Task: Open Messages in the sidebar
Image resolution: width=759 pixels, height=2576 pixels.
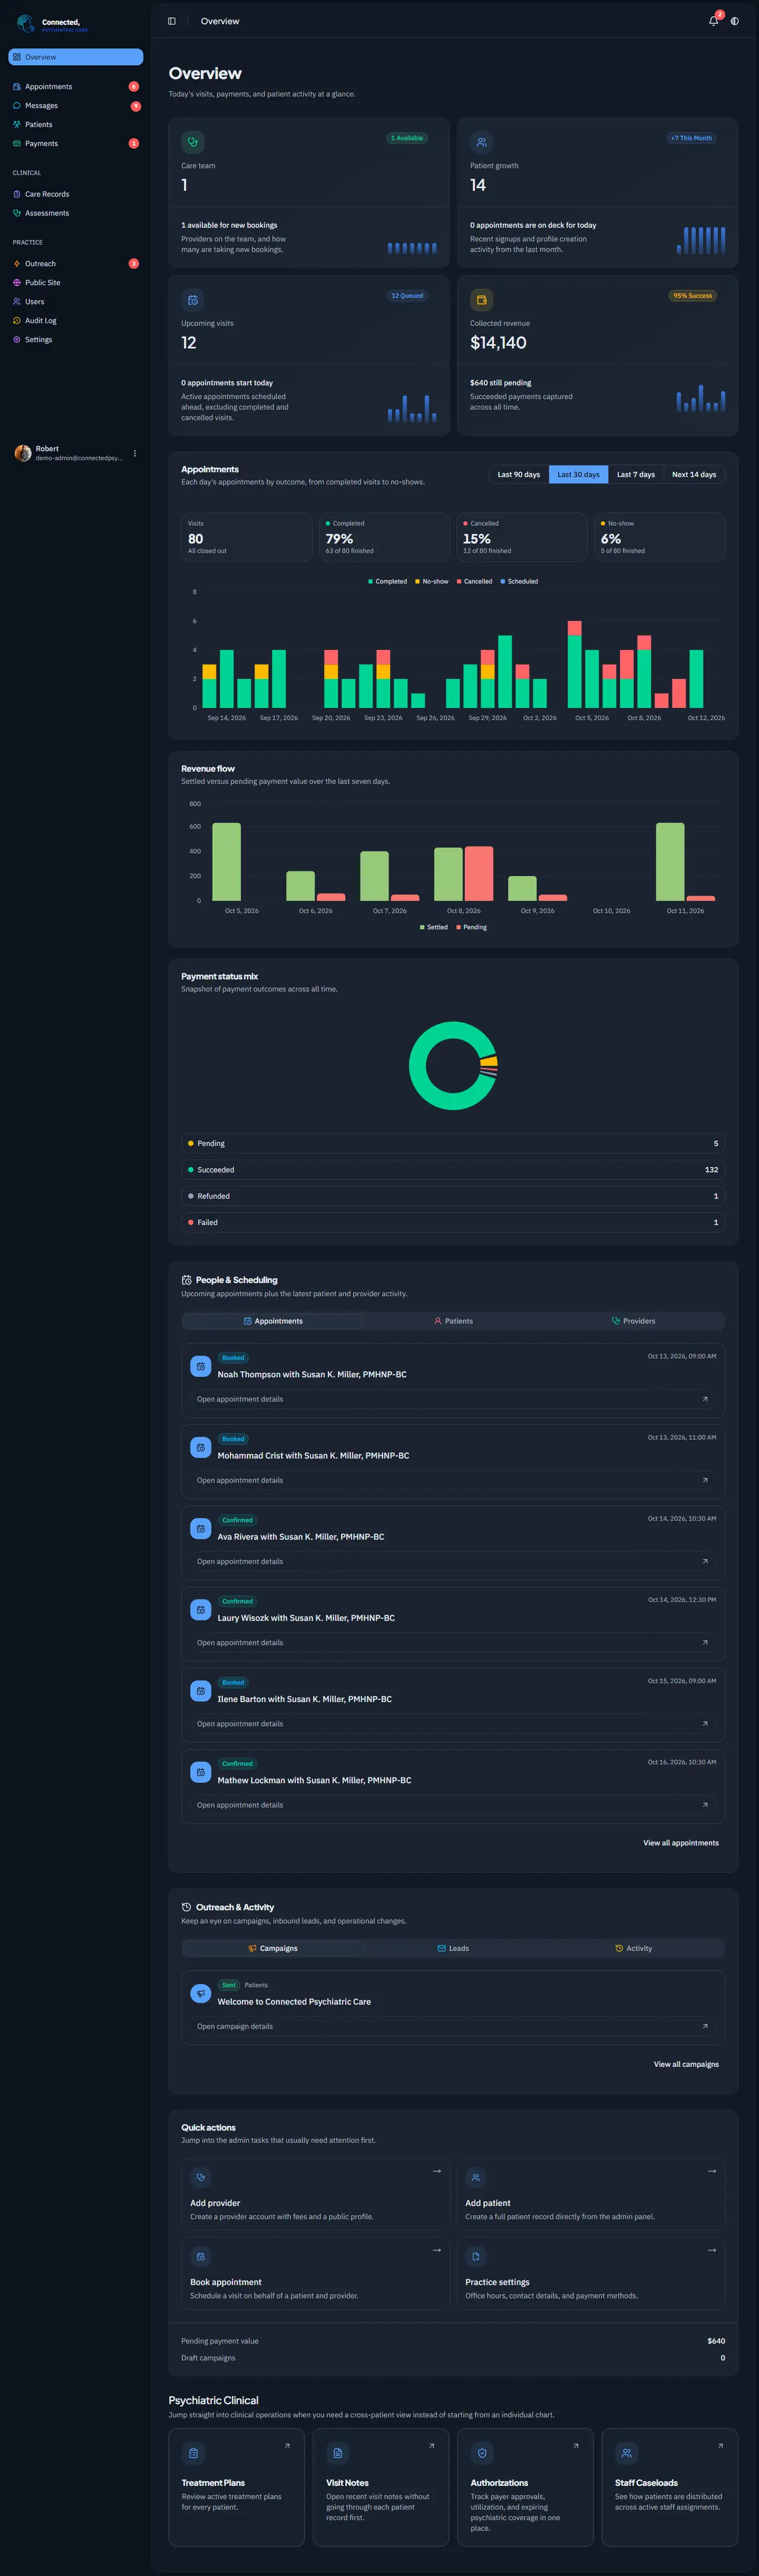Action: (76, 106)
